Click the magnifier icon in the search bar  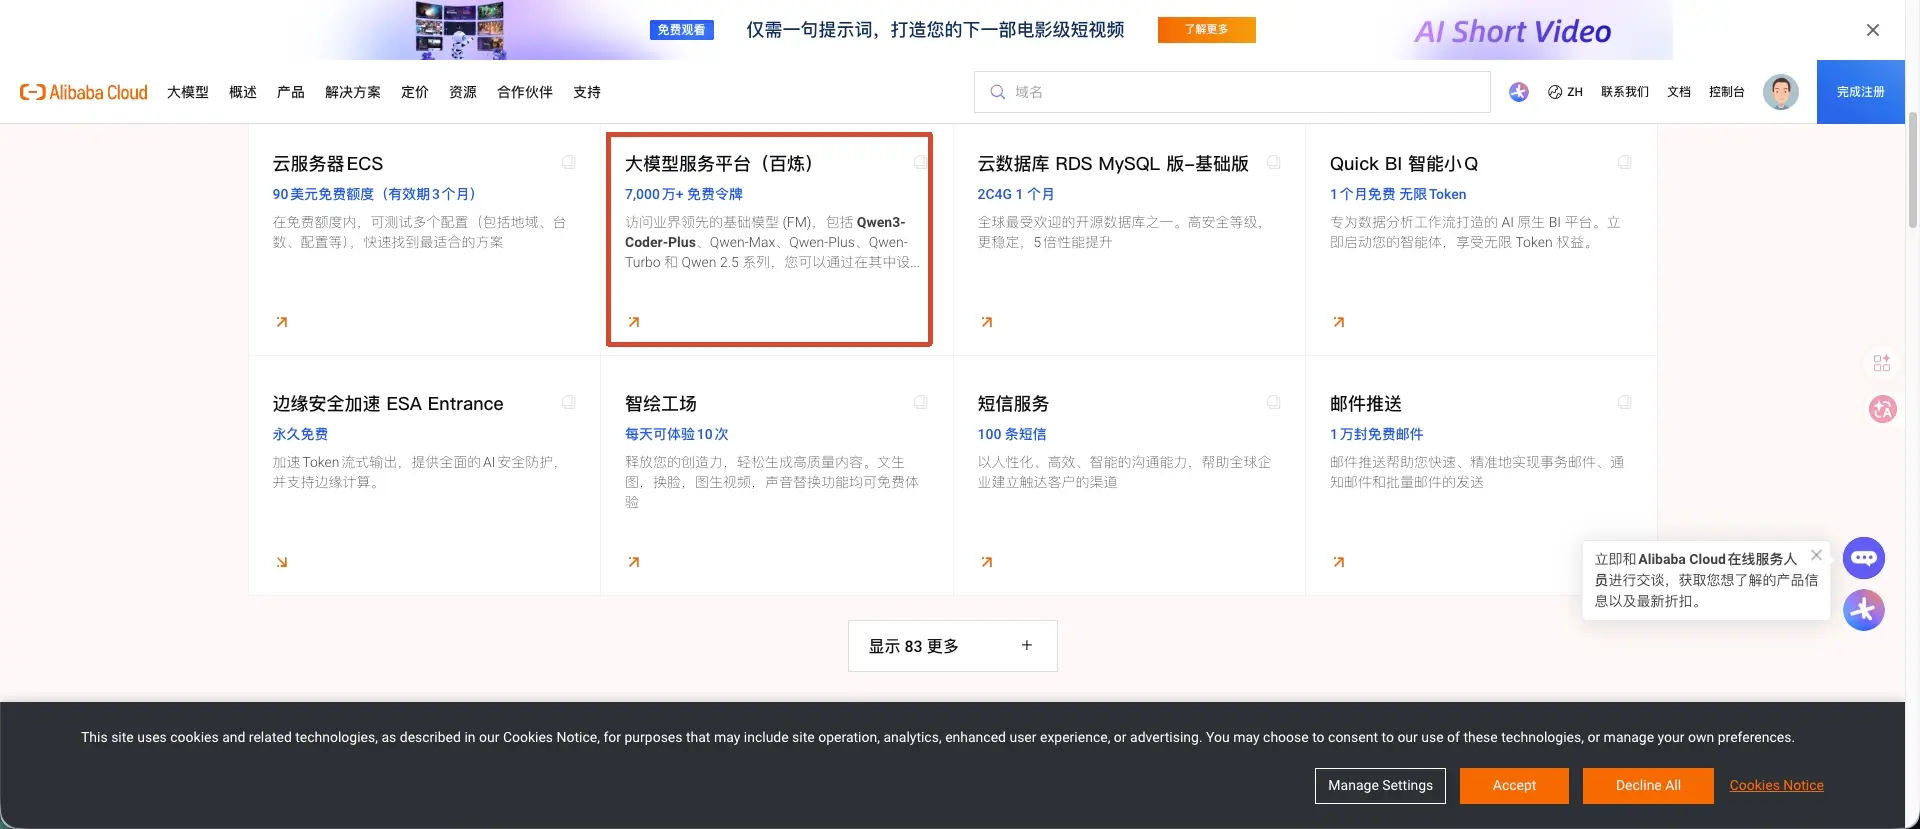(997, 92)
